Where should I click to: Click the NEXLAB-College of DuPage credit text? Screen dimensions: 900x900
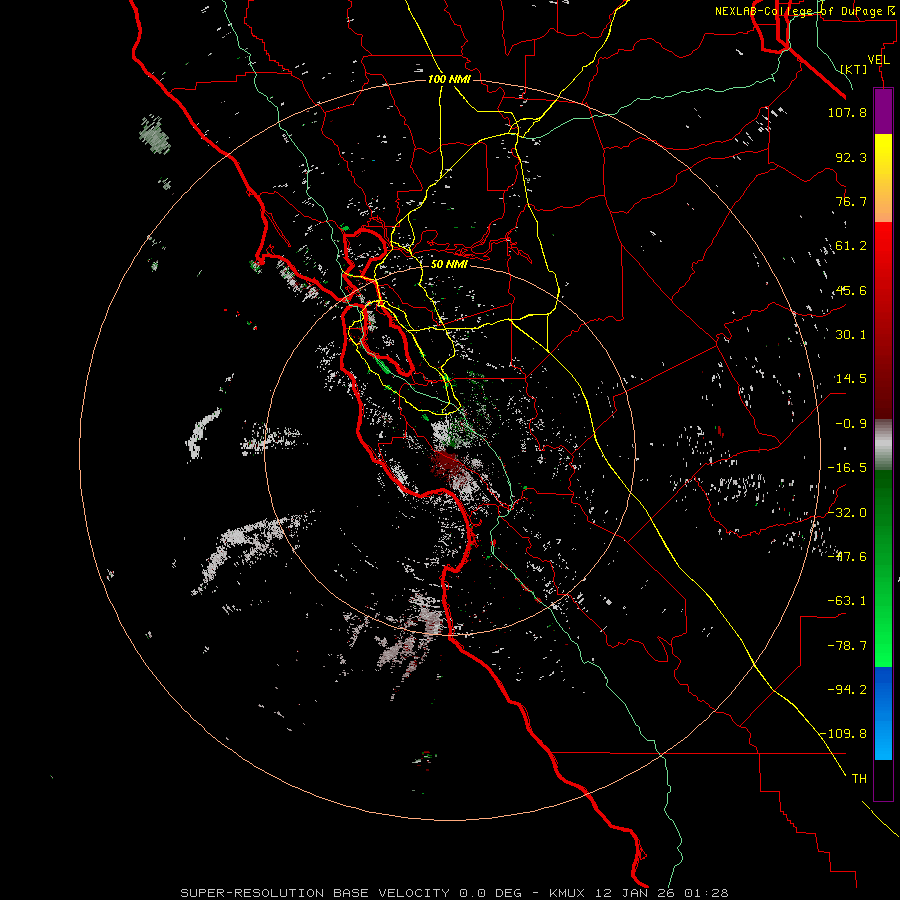806,11
